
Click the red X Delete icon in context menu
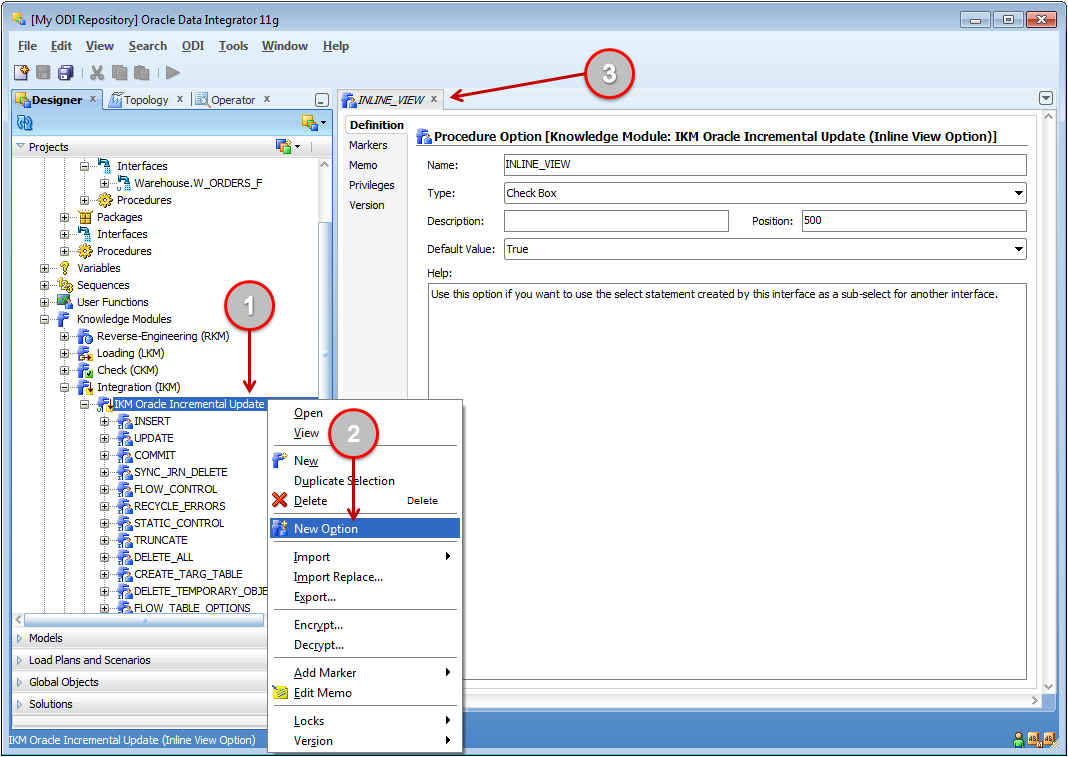[280, 500]
